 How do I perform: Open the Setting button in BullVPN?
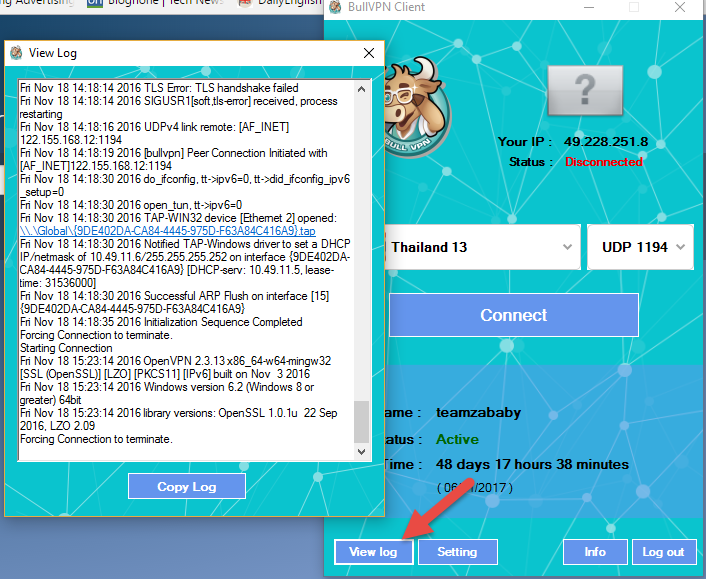click(x=457, y=552)
